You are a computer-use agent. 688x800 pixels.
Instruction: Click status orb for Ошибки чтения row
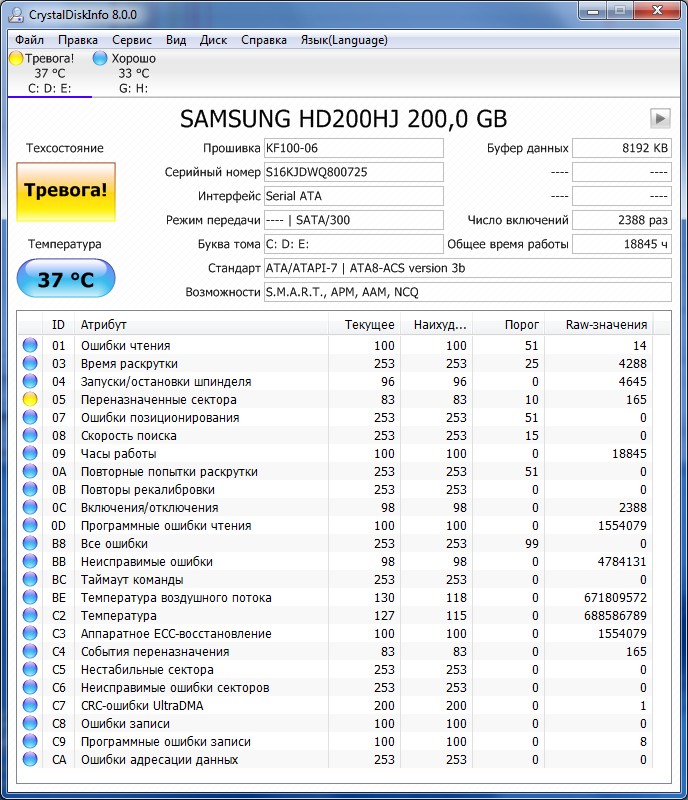point(30,345)
